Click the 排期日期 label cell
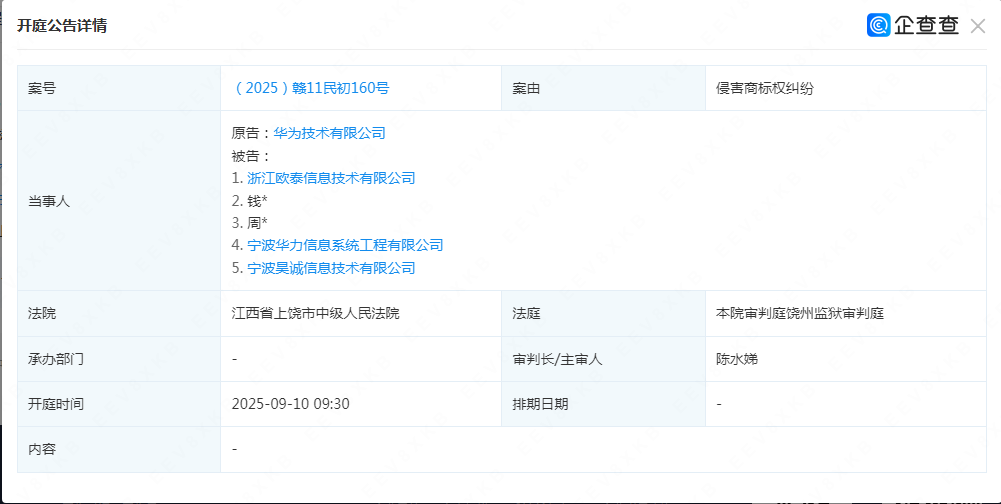This screenshot has height=504, width=1001. (x=603, y=404)
